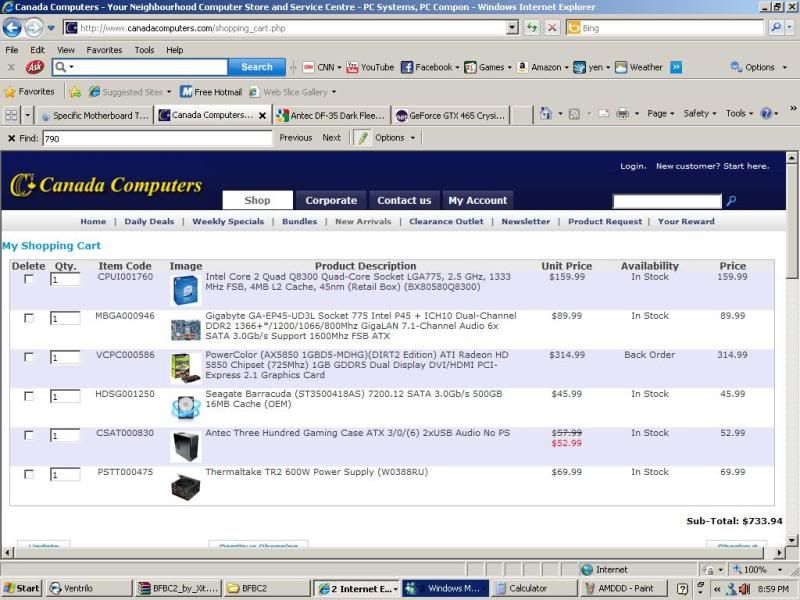The width and height of the screenshot is (800, 600).
Task: Click the Bing search magnifier icon
Action: (776, 28)
